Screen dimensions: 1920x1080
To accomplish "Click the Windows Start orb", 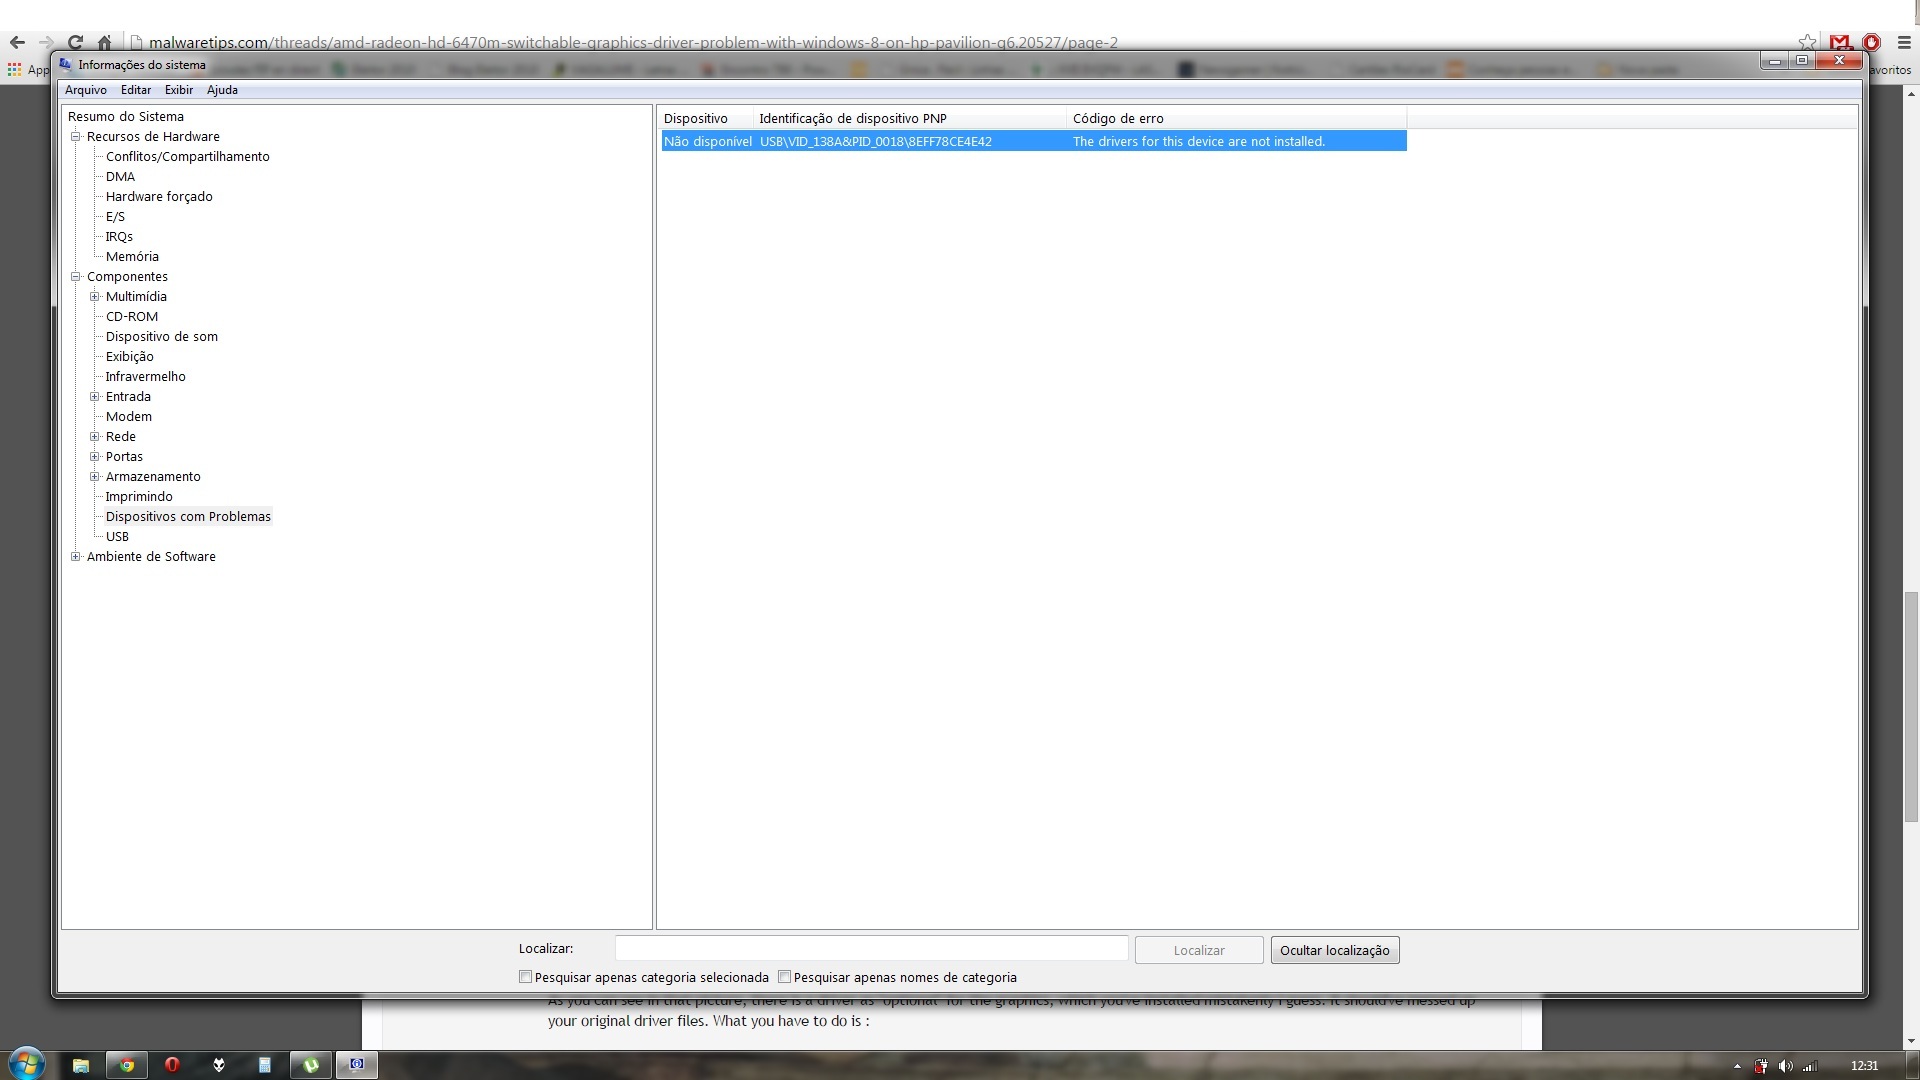I will (26, 1063).
